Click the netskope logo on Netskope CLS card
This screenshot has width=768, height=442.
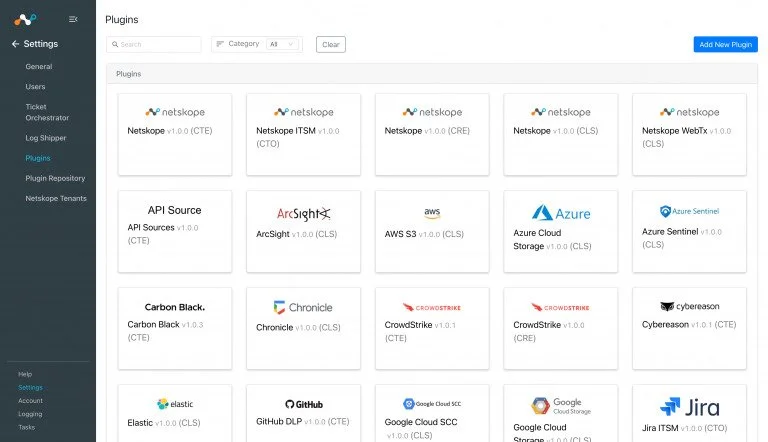tap(561, 112)
